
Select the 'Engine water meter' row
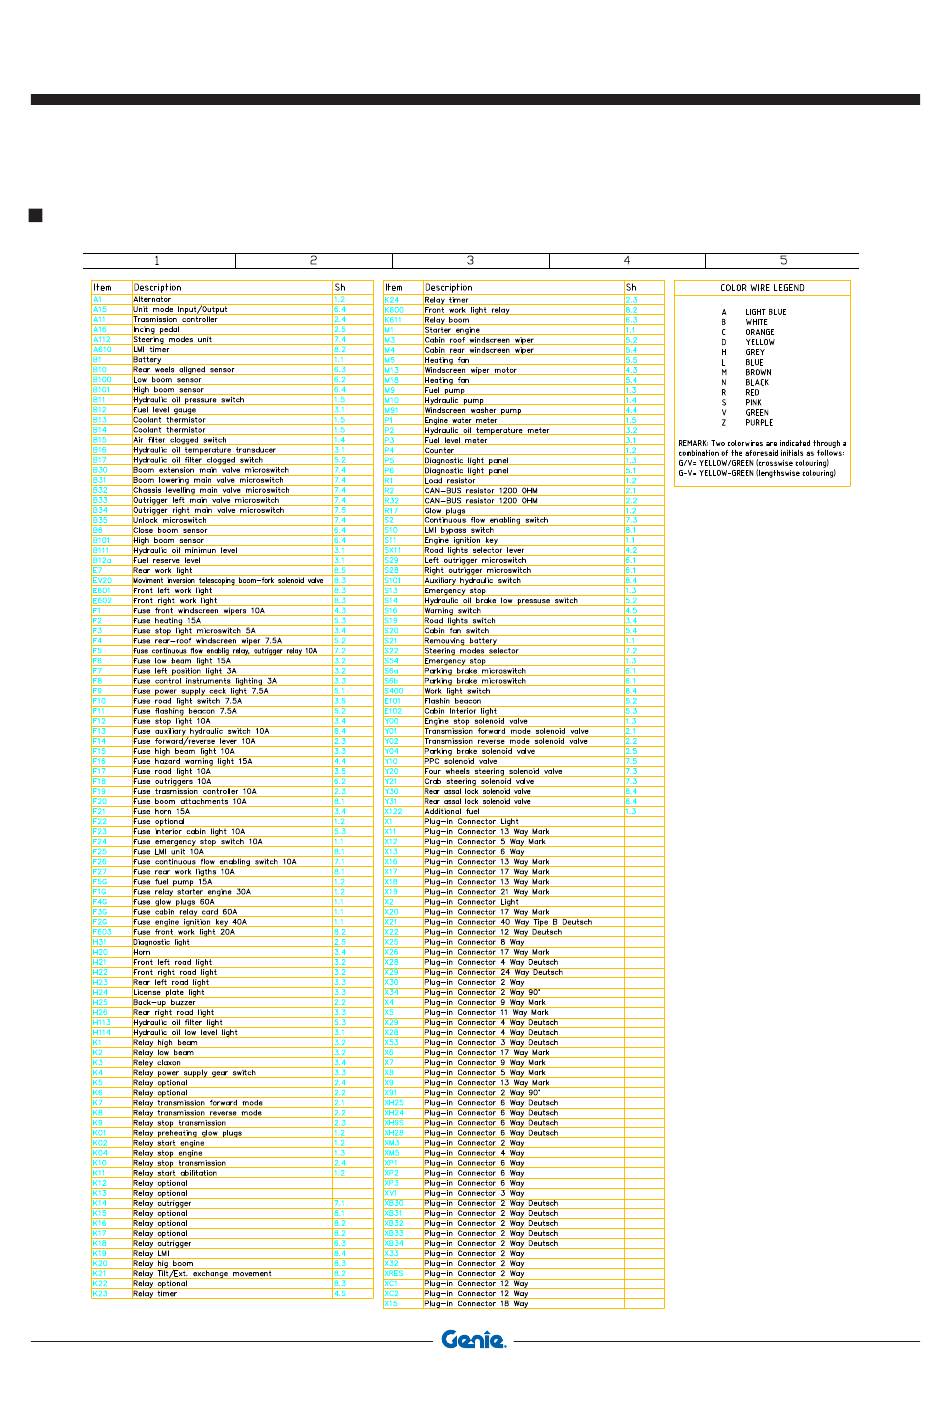(524, 420)
